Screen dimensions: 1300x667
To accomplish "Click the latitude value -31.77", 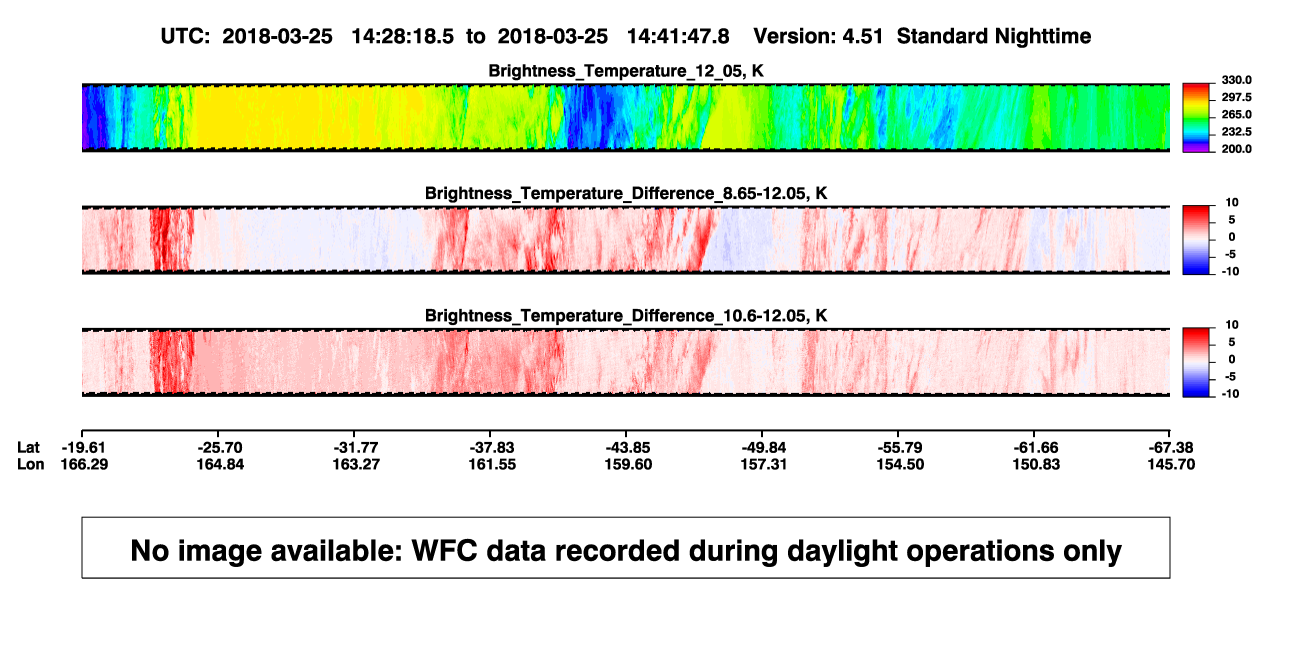I will pyautogui.click(x=354, y=447).
